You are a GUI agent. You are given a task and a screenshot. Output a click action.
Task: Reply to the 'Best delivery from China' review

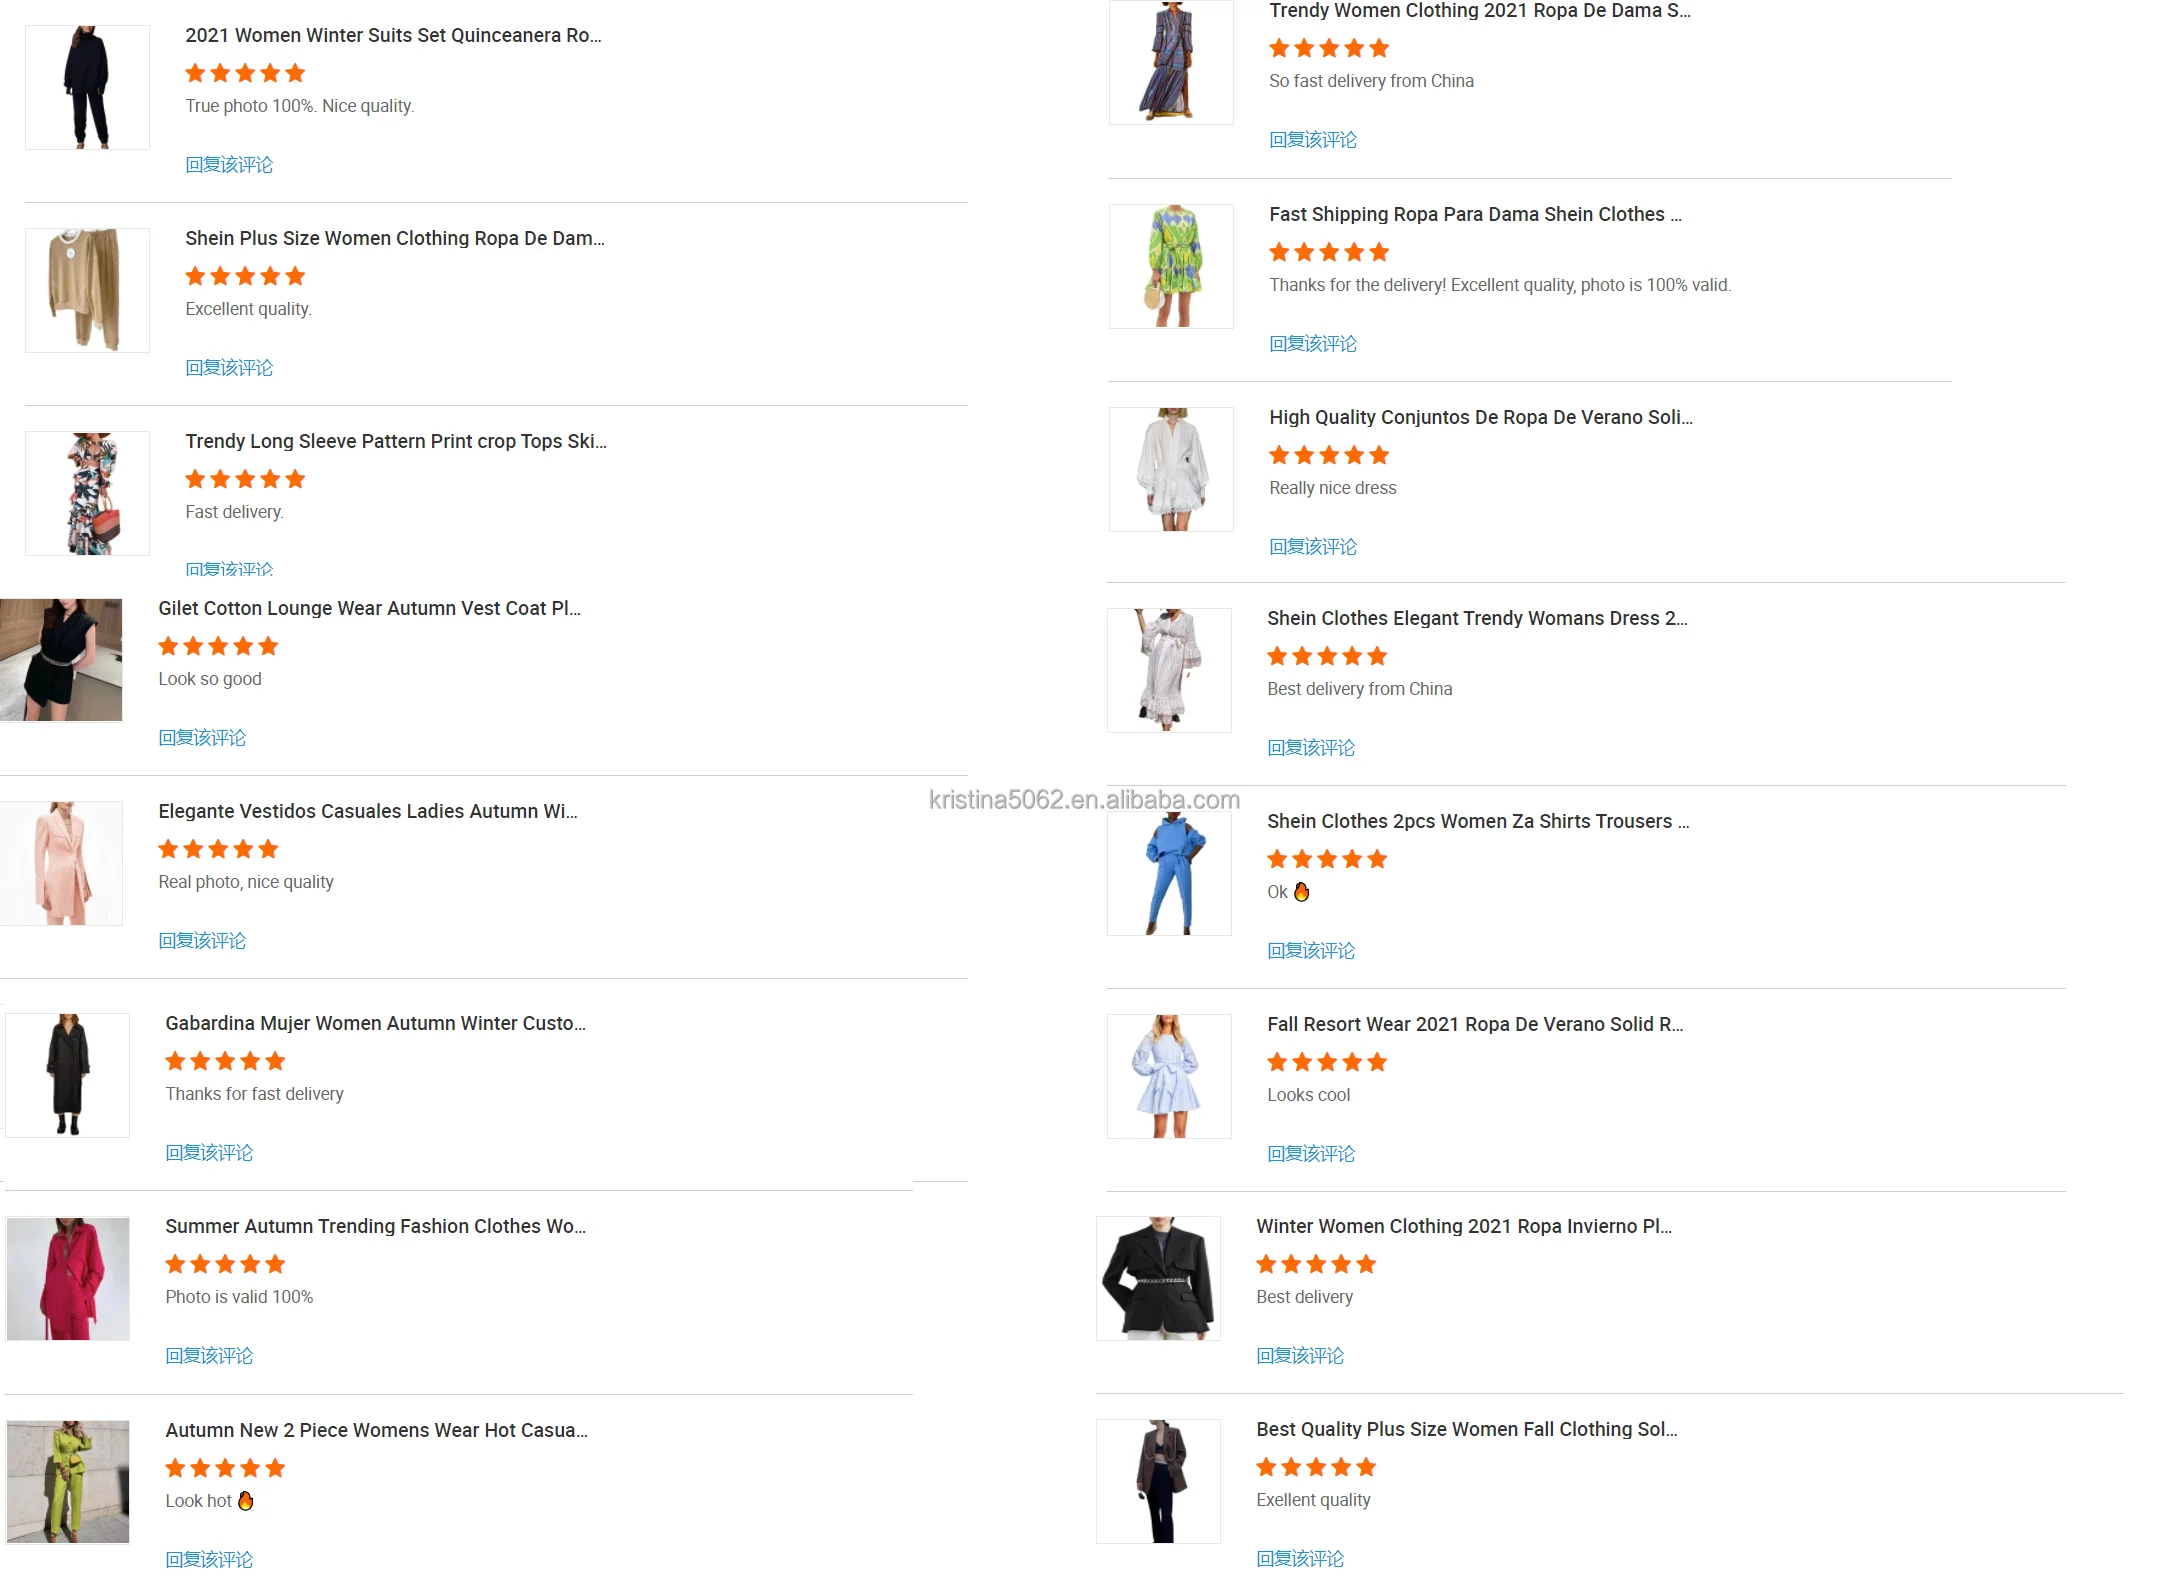coord(1310,748)
